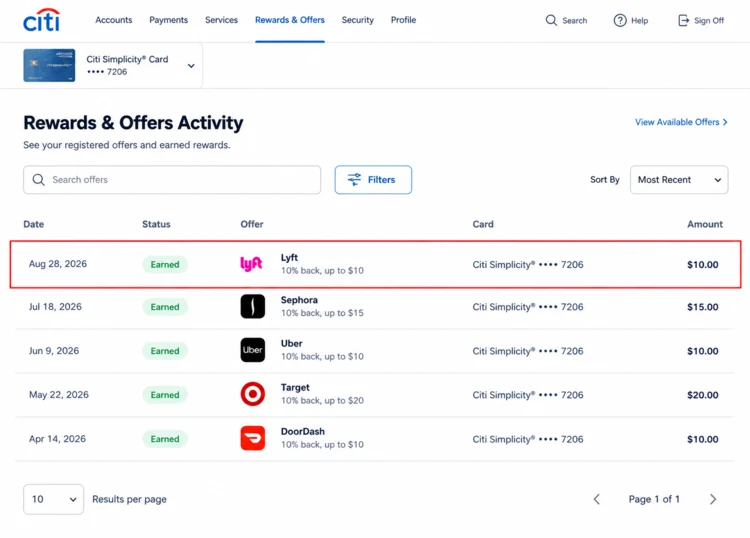Screen dimensions: 750x538
Task: Go to previous page with left arrow
Action: (596, 499)
